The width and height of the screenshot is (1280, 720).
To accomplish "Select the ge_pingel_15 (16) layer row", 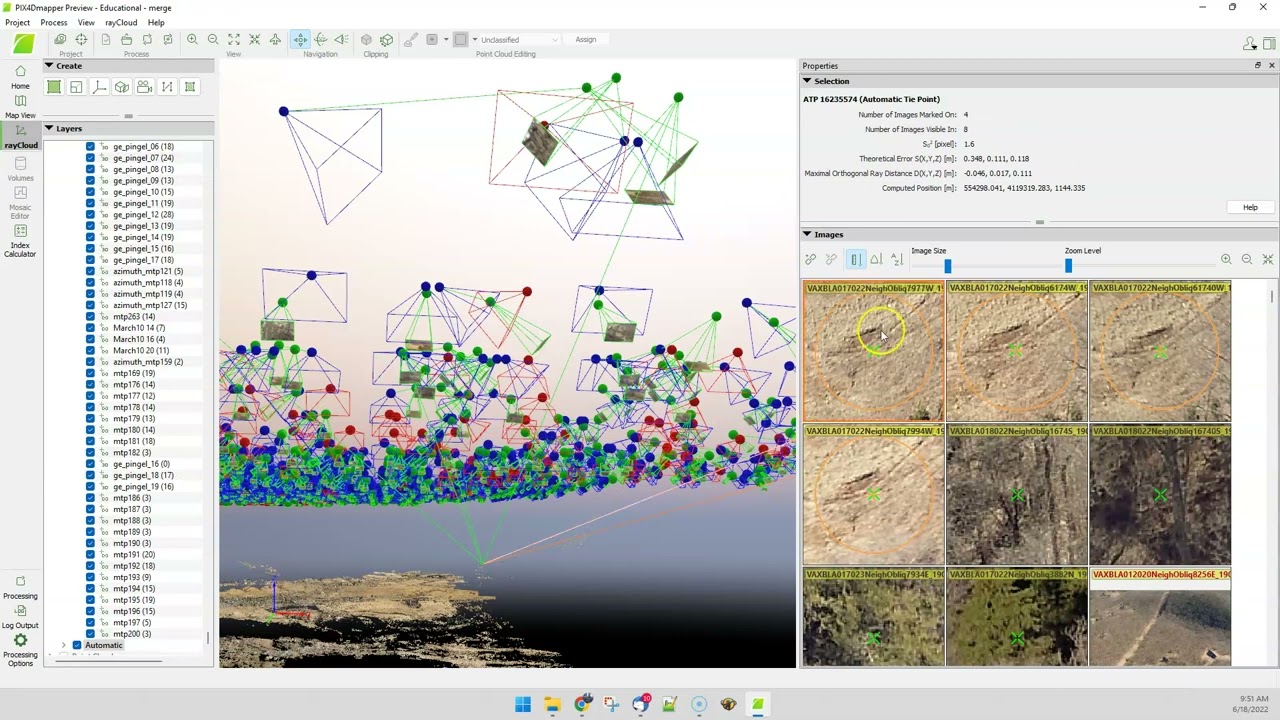I will (143, 249).
